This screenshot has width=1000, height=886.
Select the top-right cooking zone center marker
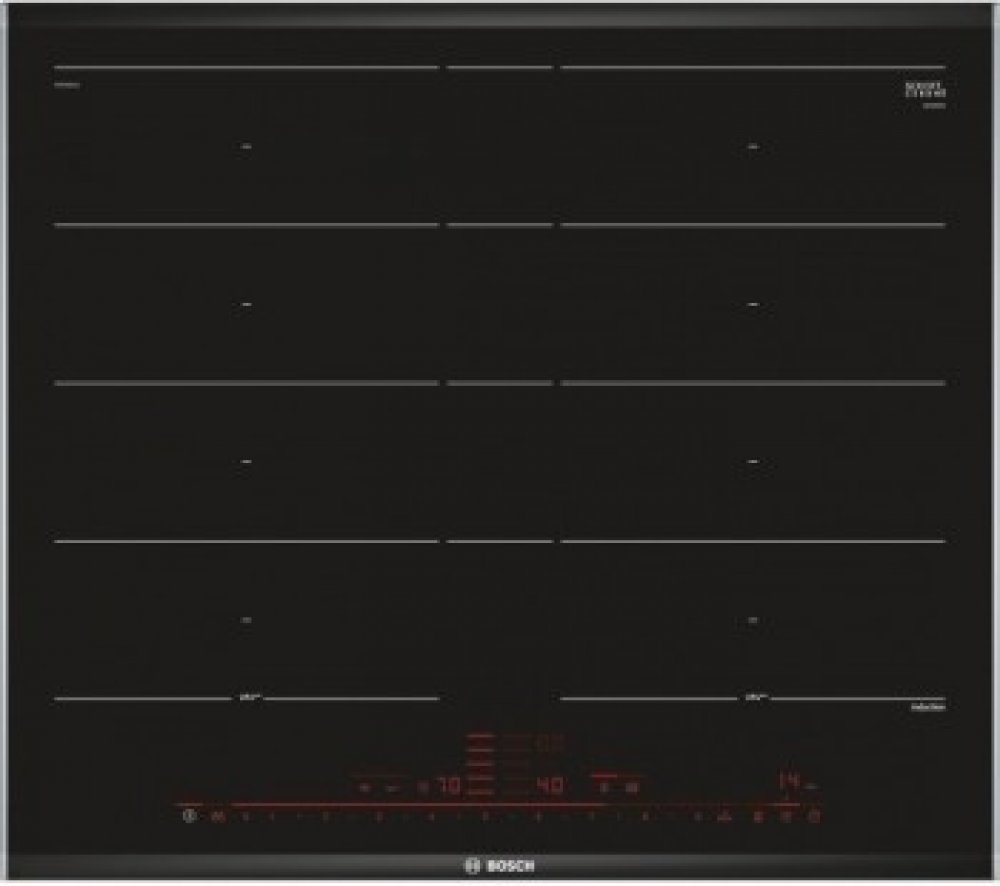[753, 147]
